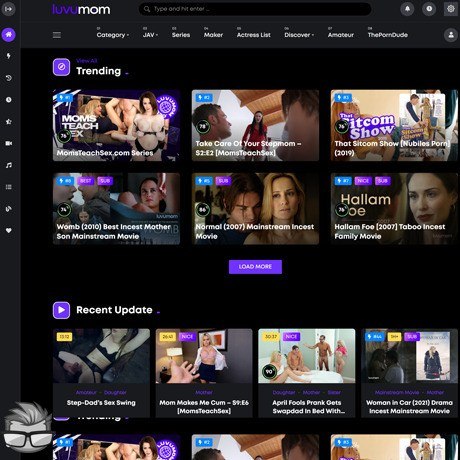460x460 pixels.
Task: Click the heart favorites sidebar icon
Action: click(x=9, y=230)
